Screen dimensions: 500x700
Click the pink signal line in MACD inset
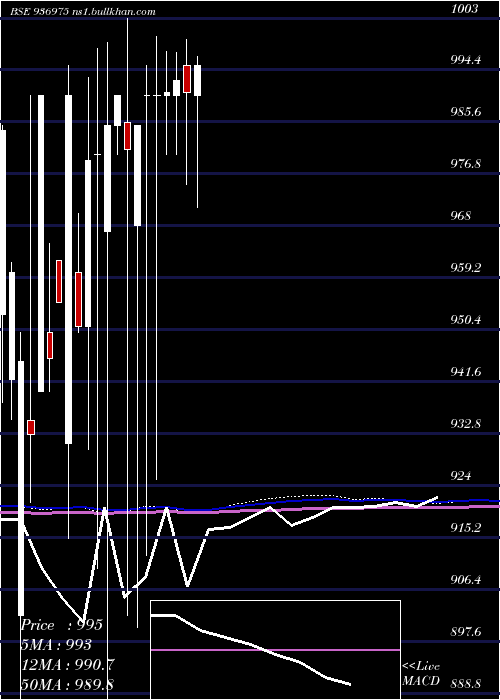click(275, 650)
